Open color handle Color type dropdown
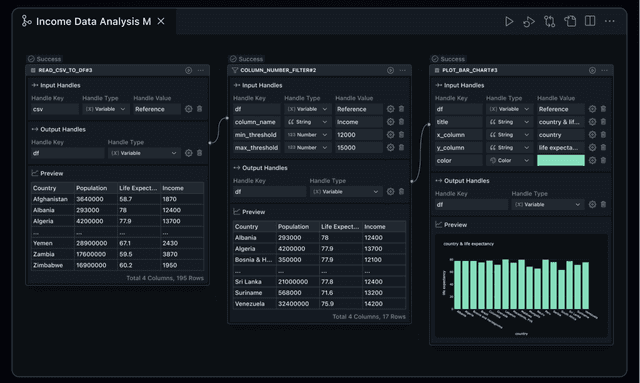Screen dimensions: 640x383 coord(509,160)
